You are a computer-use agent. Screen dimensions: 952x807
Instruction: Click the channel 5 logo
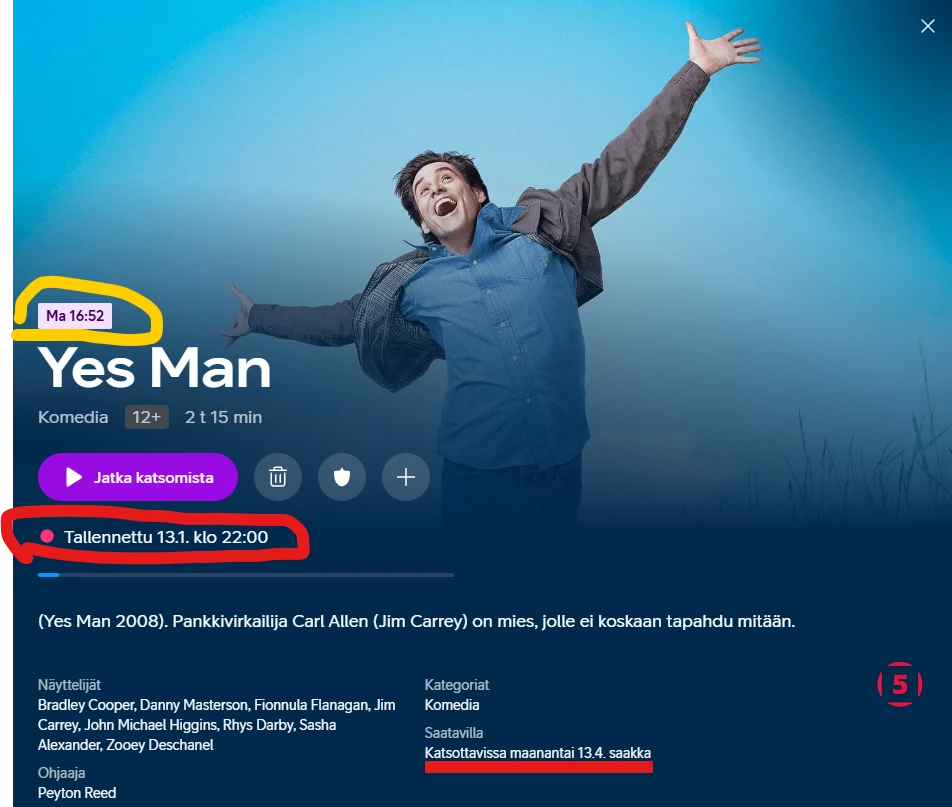point(900,684)
